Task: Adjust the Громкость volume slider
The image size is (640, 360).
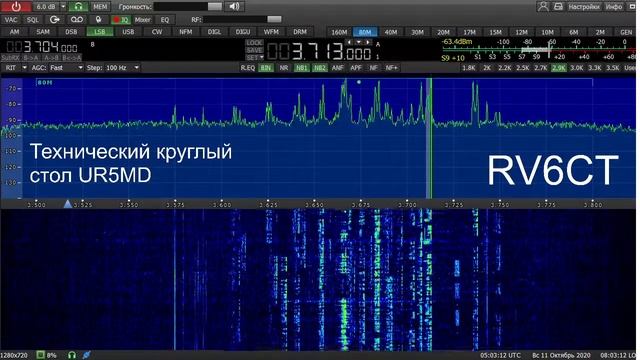Action: point(188,7)
